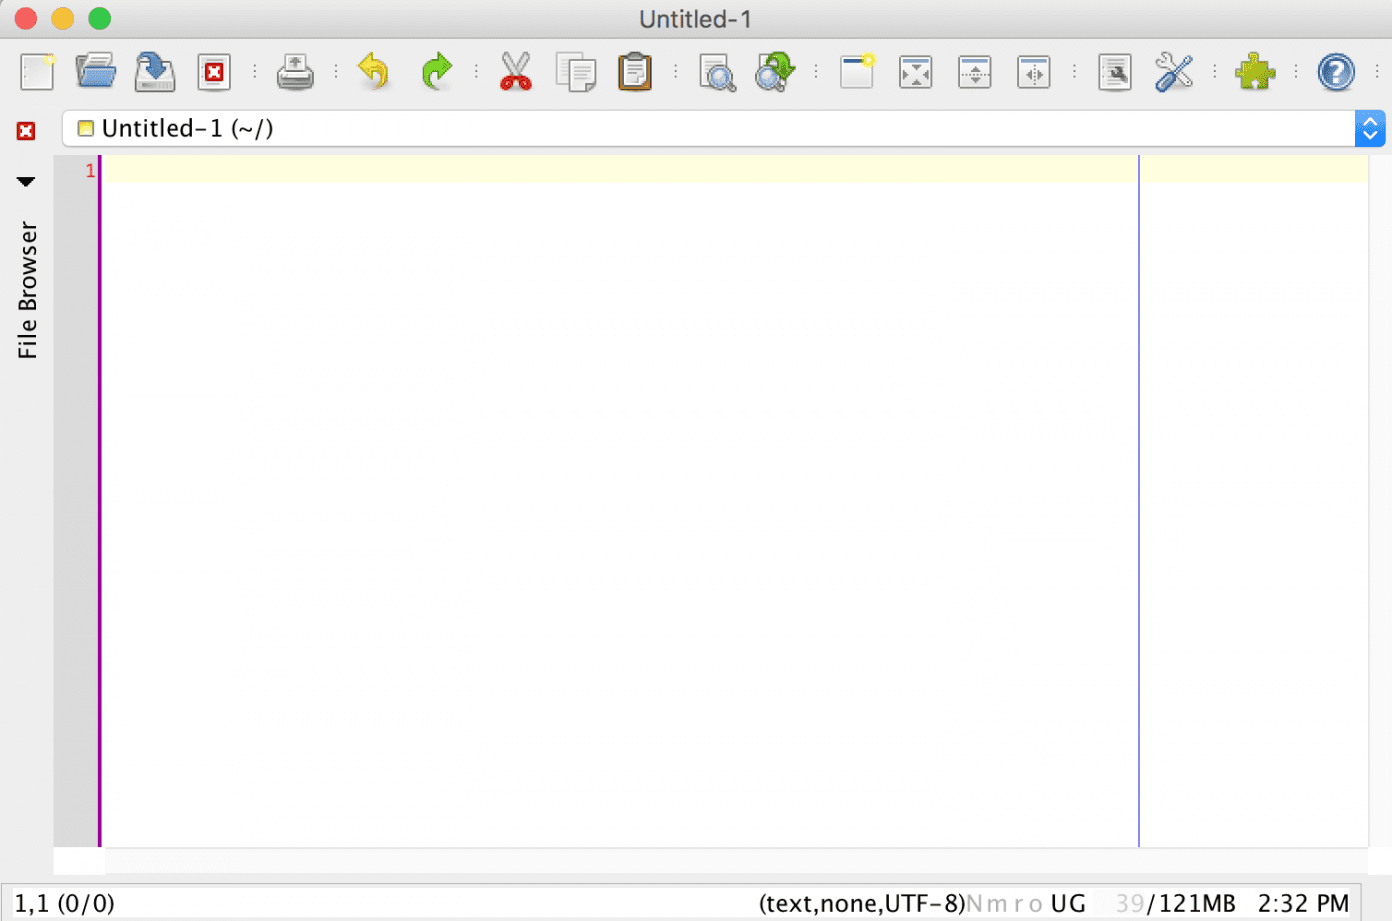Open the Plugin Manager puzzle icon
This screenshot has height=921, width=1392.
pyautogui.click(x=1255, y=71)
